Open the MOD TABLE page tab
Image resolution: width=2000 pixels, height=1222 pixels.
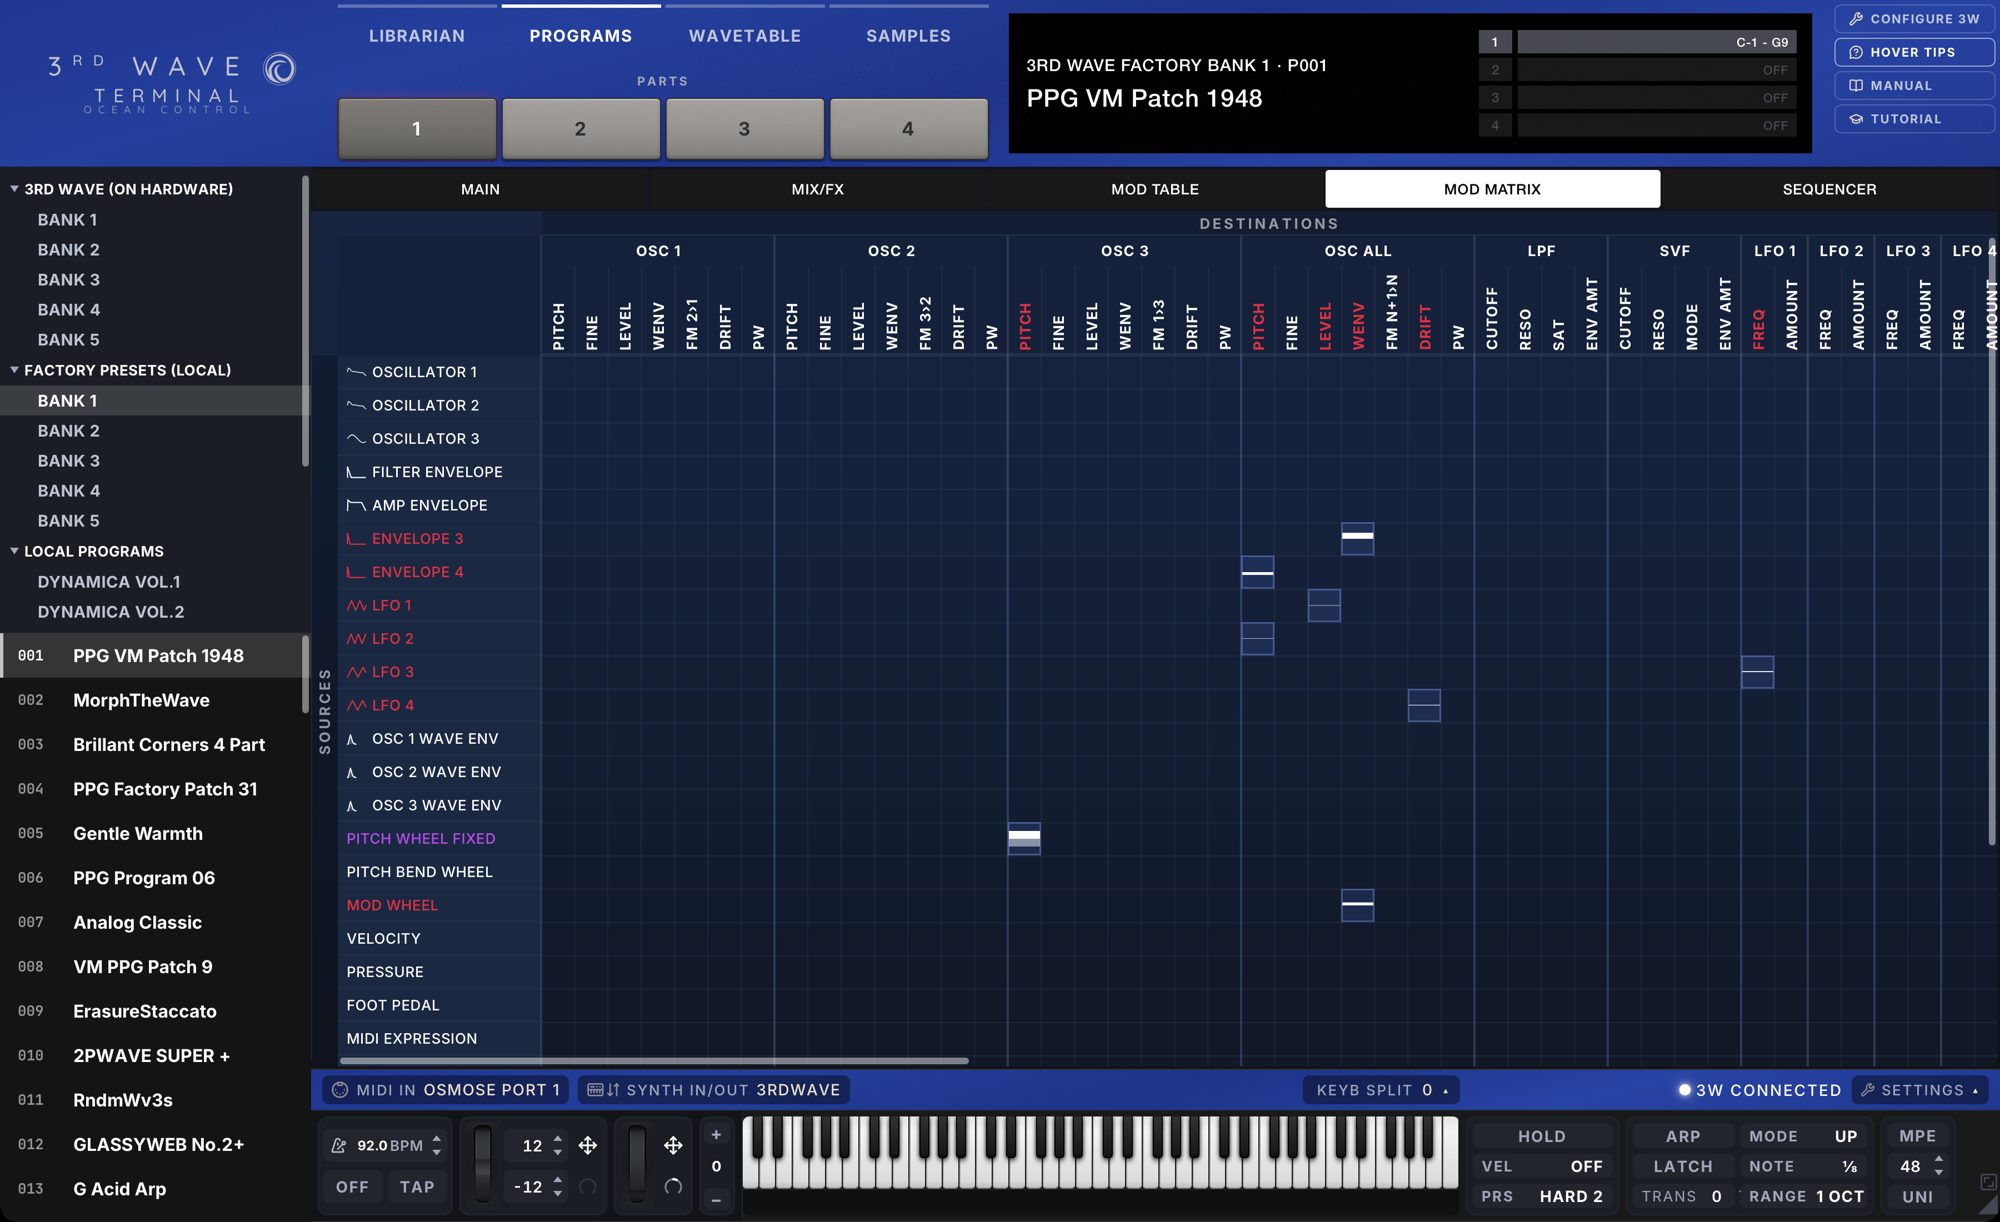1155,189
